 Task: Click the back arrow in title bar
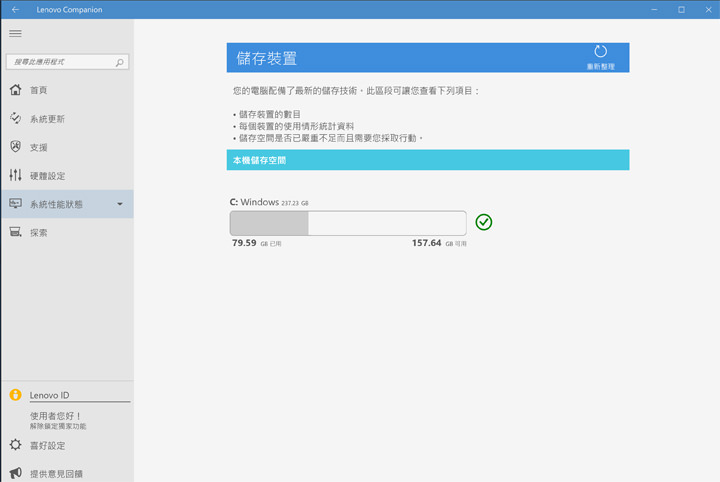point(14,9)
